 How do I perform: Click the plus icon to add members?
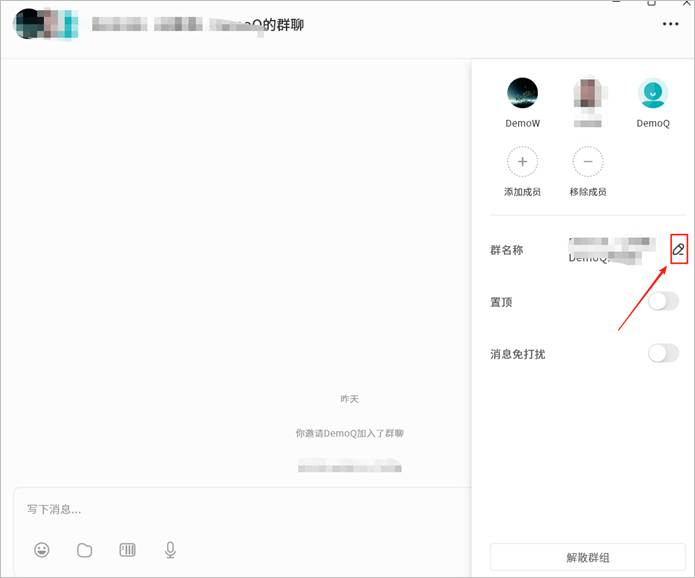tap(522, 161)
